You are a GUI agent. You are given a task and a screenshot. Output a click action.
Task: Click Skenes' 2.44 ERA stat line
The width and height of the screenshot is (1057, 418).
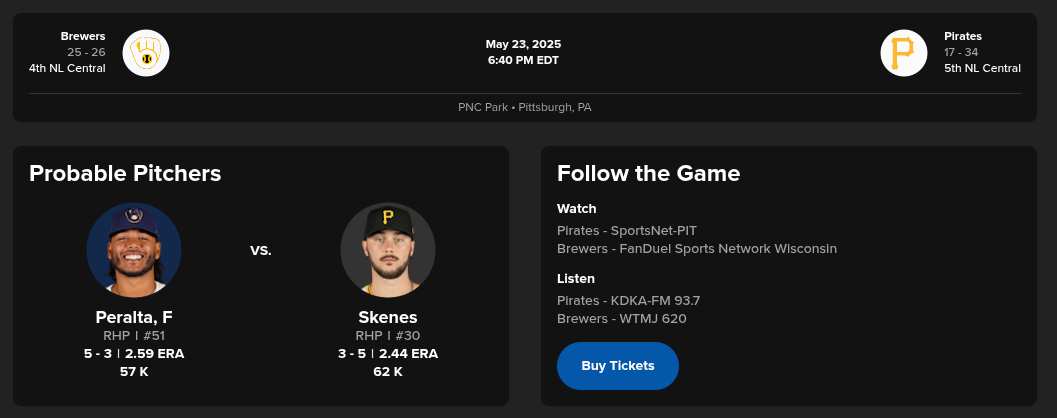coord(388,353)
